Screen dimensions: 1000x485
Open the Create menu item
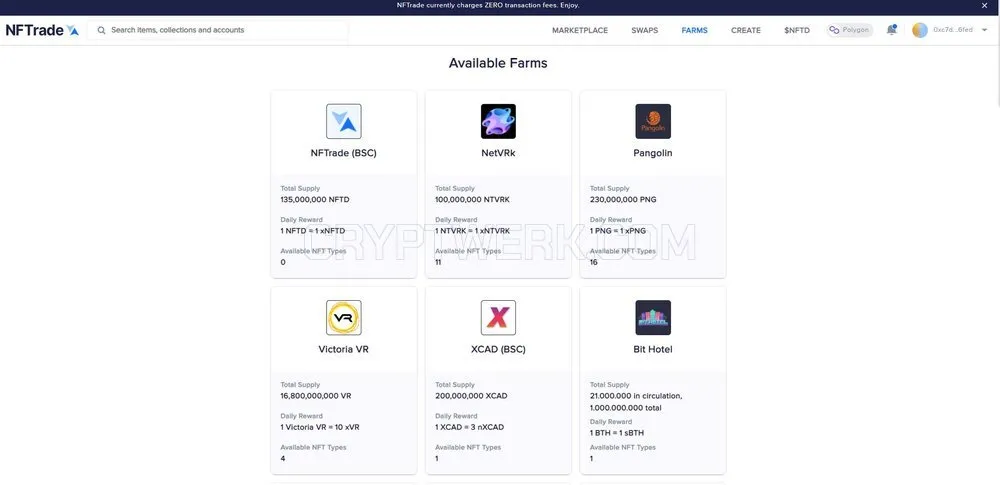tap(746, 30)
